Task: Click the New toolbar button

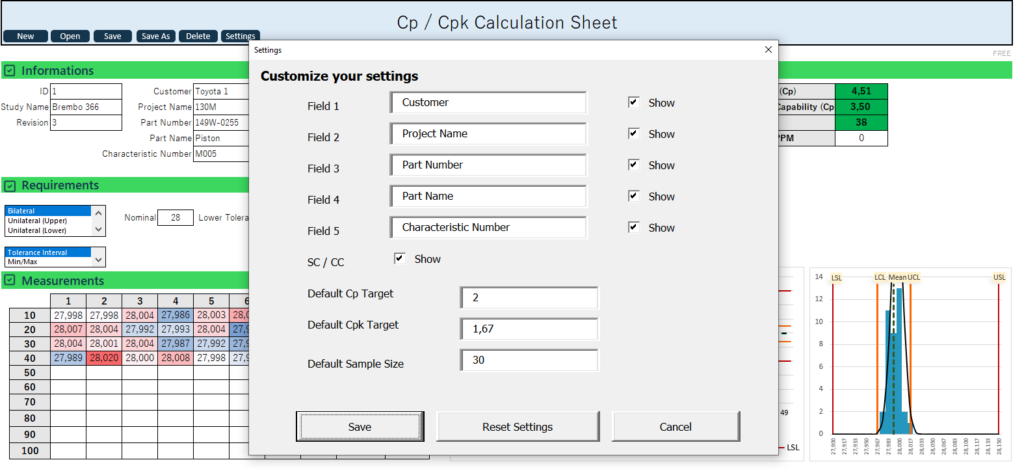Action: click(26, 36)
